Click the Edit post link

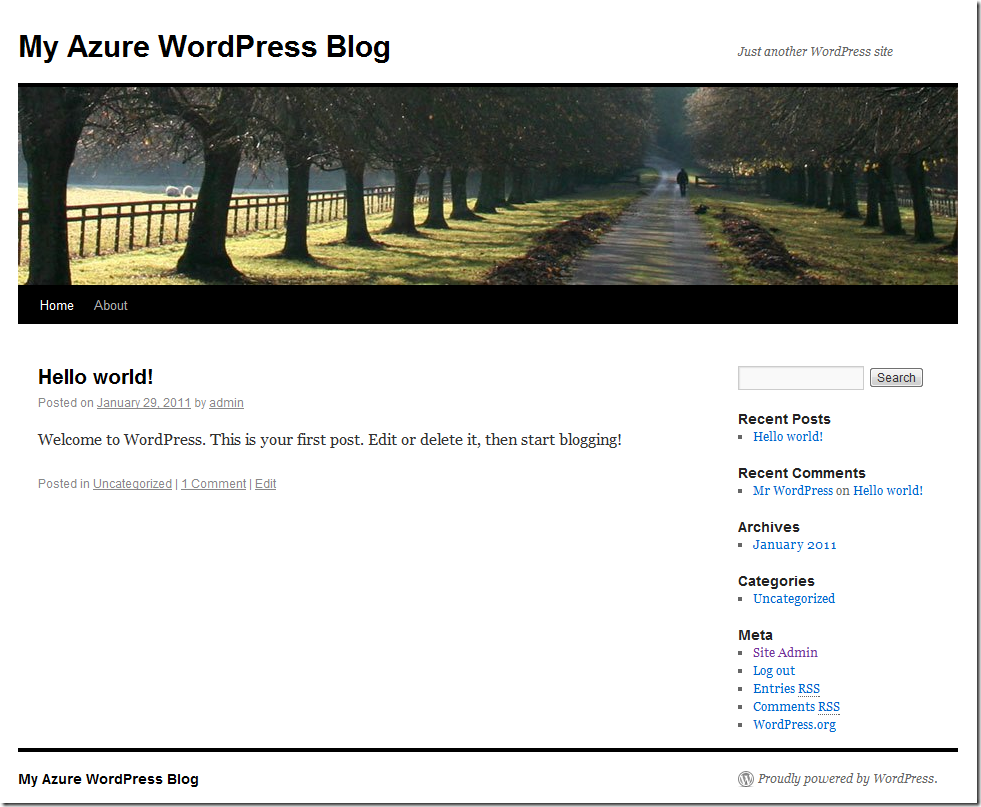pos(265,484)
